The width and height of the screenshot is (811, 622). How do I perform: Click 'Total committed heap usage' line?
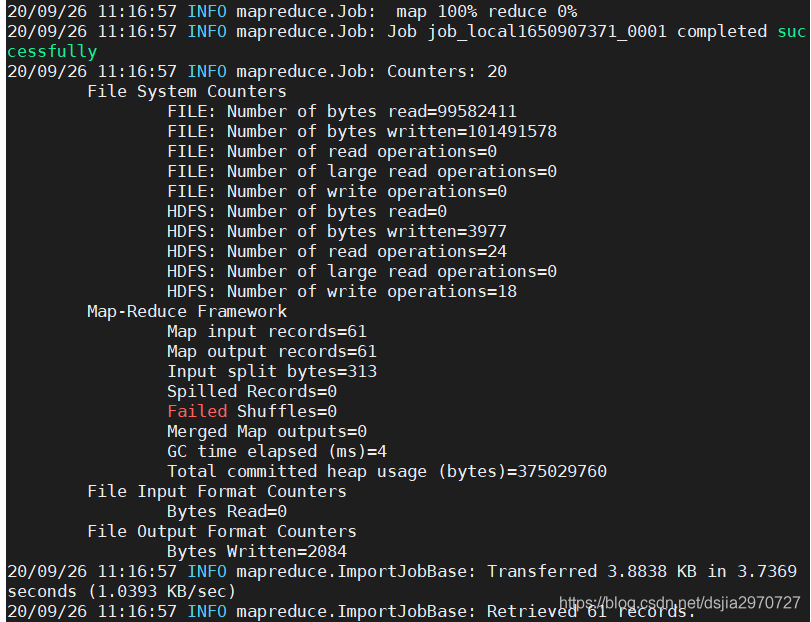click(x=387, y=472)
